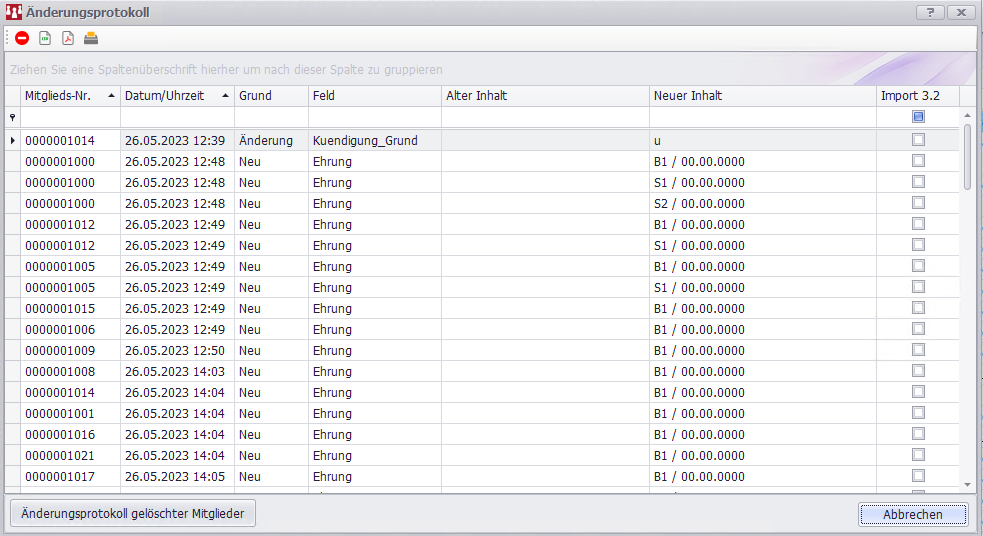Select the current row indicator arrow
Screen dimensions: 983x536
coord(13,141)
